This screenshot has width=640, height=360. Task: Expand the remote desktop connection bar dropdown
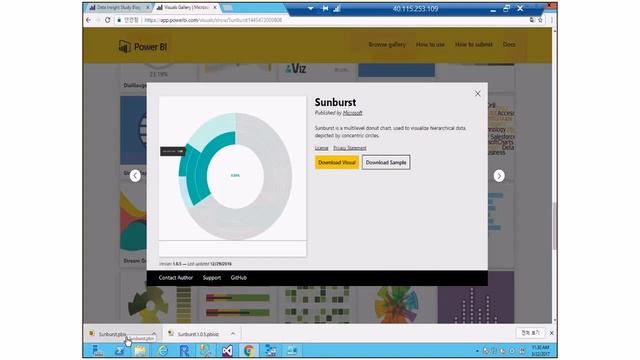[310, 8]
